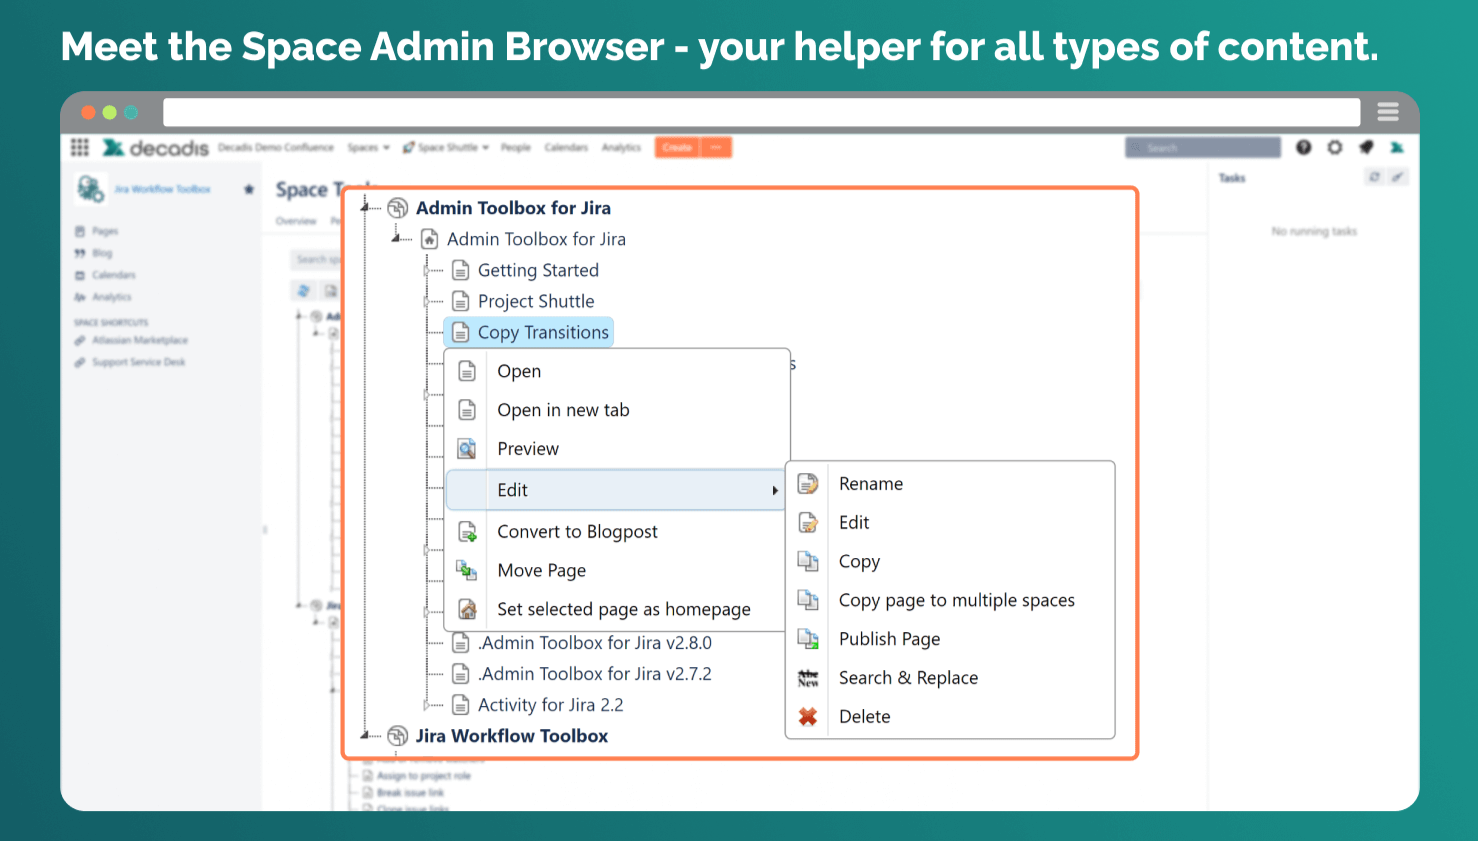Image resolution: width=1478 pixels, height=841 pixels.
Task: Expand the Getting Started page node
Action: coord(427,270)
